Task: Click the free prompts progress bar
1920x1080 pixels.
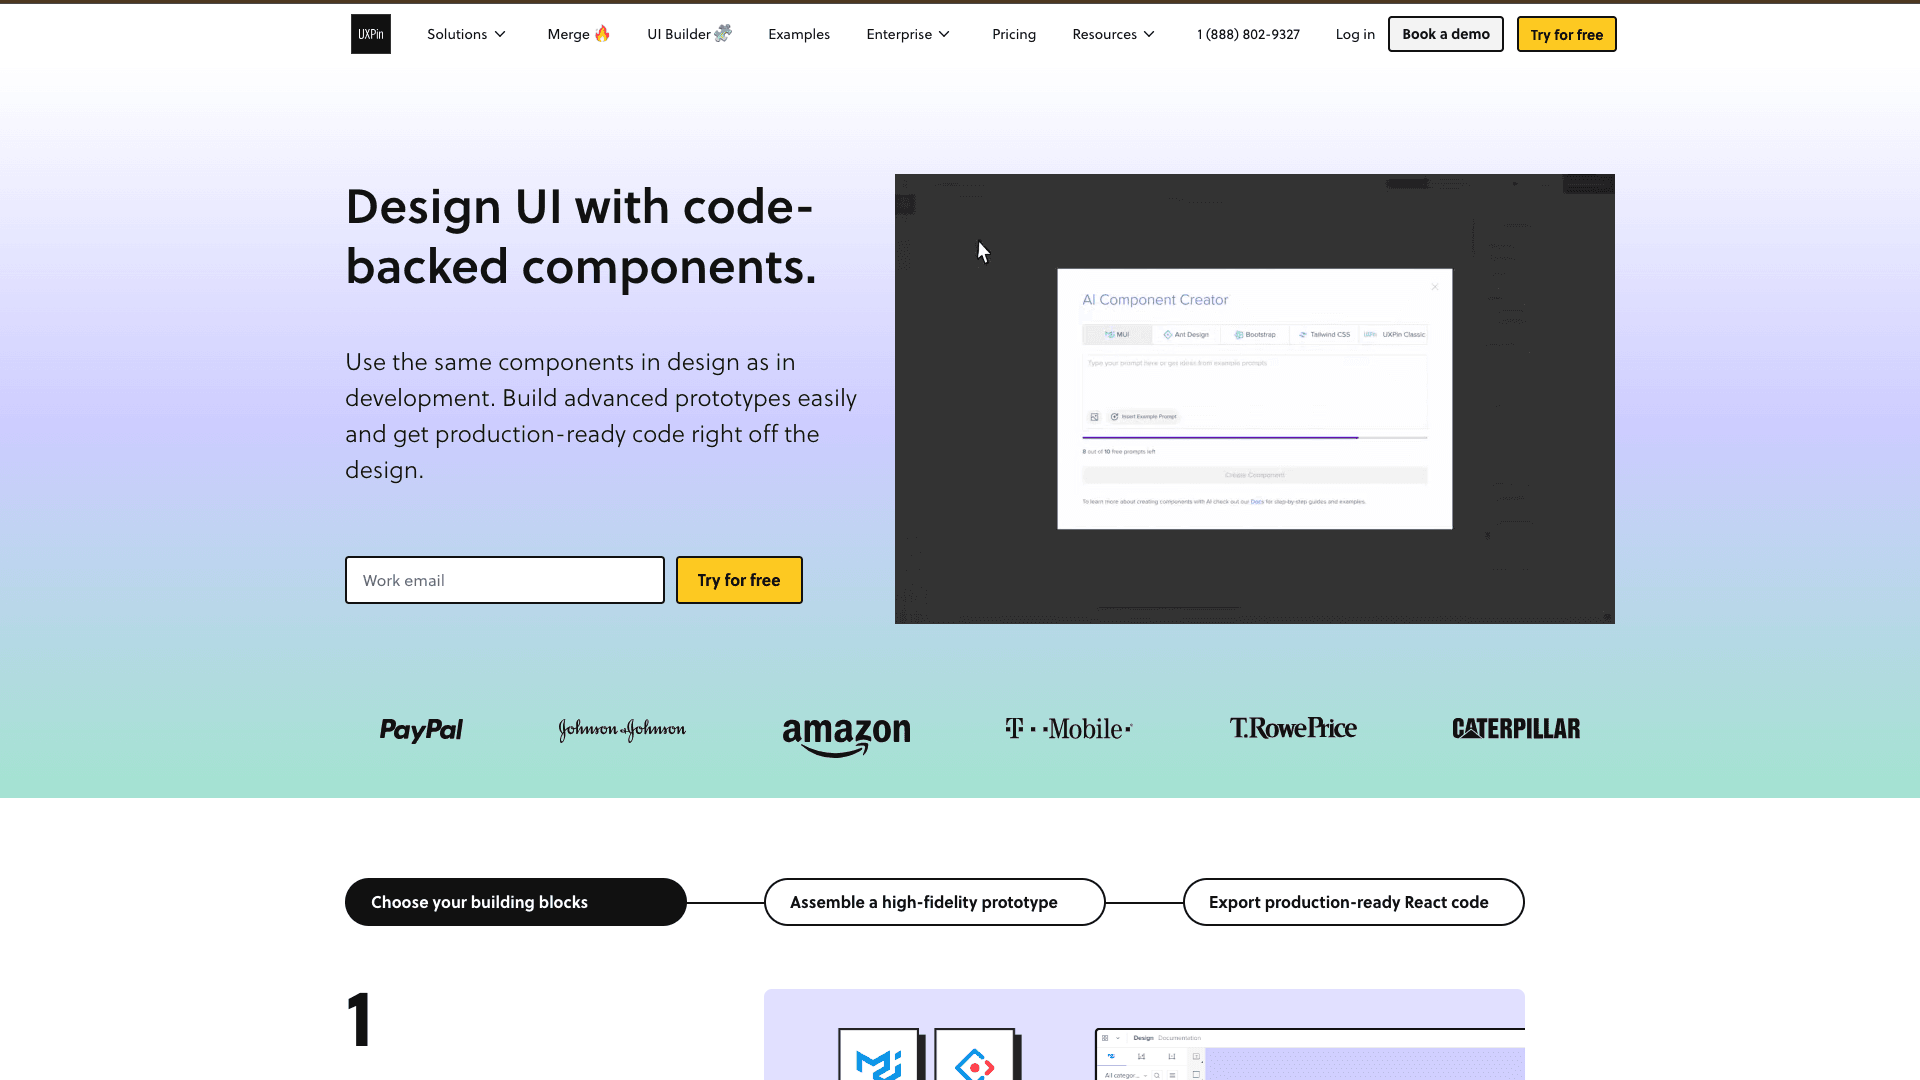Action: tap(1254, 437)
